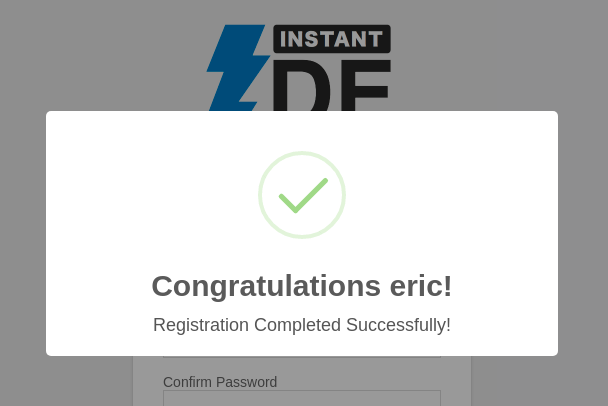This screenshot has width=608, height=406.
Task: Click the "Registration Completed Successfully!" message
Action: 302,325
